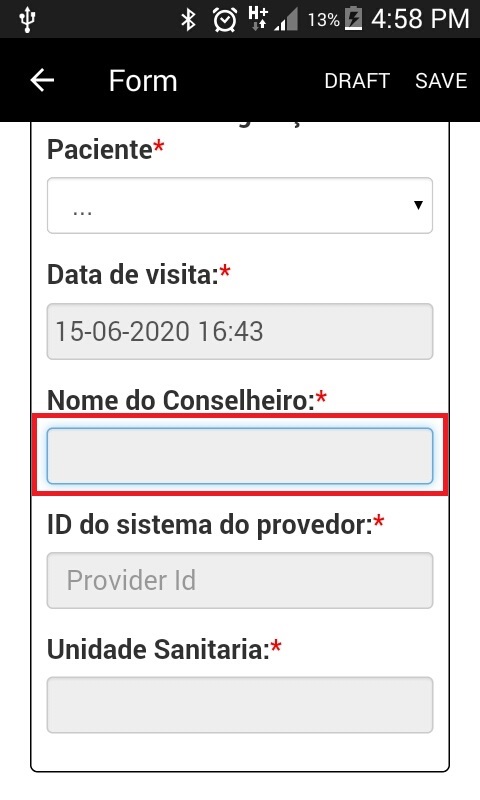Screen dimensions: 480x800
Task: Select the Data de visita field
Action: tap(240, 331)
